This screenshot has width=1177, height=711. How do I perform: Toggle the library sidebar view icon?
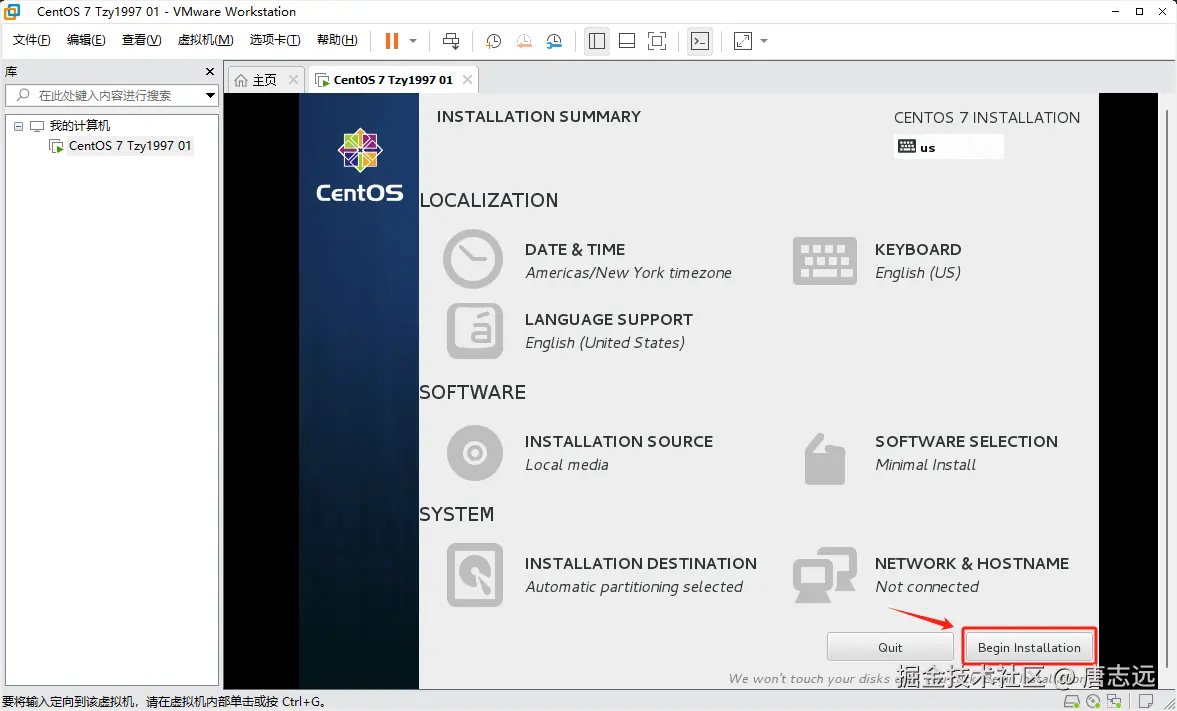point(597,41)
